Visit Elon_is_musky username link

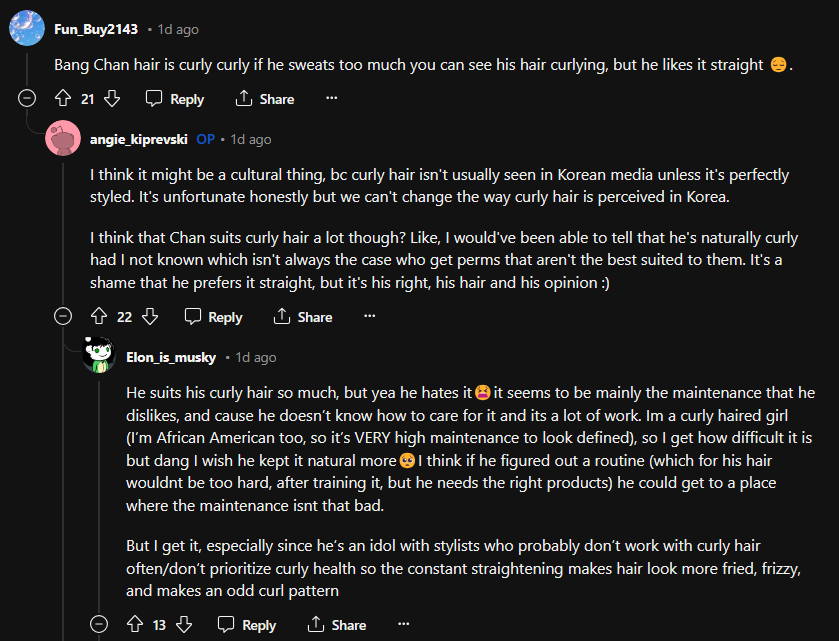[x=171, y=357]
